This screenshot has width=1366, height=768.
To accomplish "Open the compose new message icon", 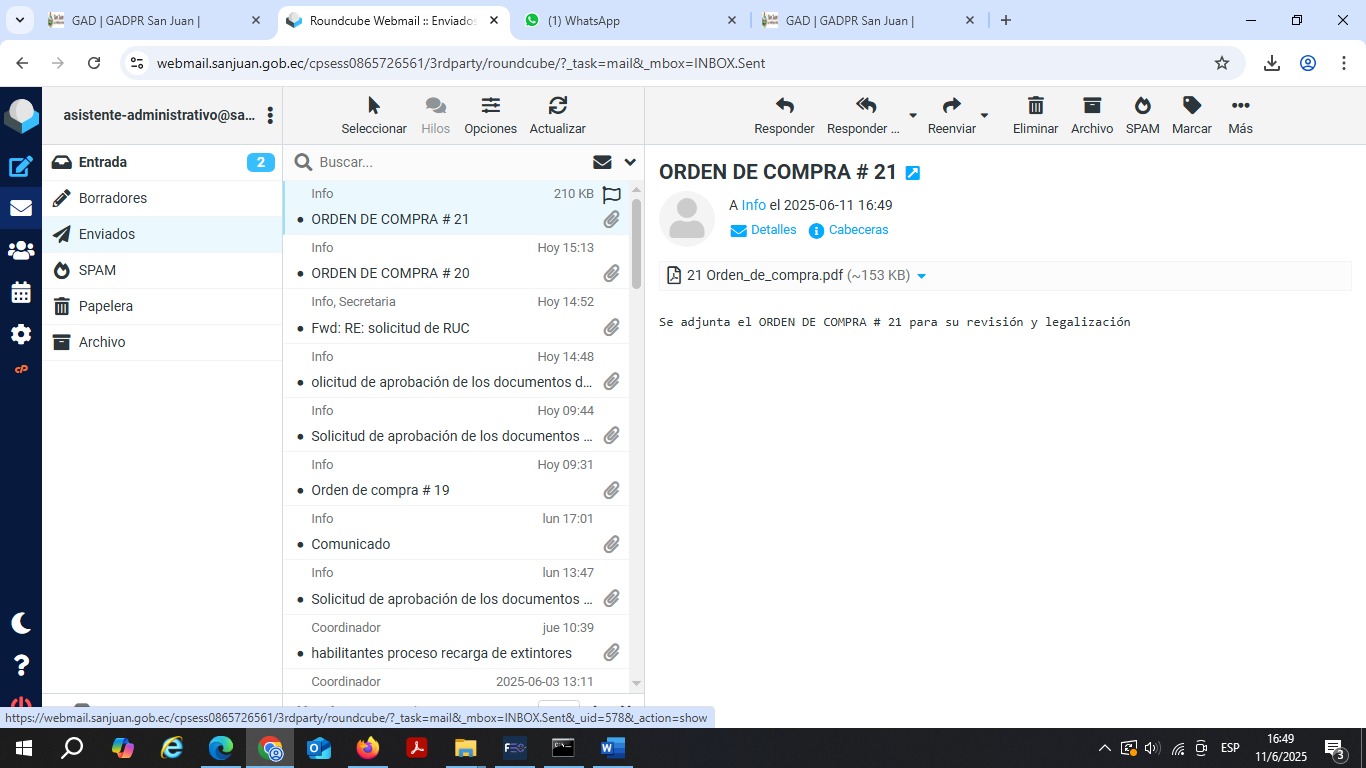I will (21, 167).
